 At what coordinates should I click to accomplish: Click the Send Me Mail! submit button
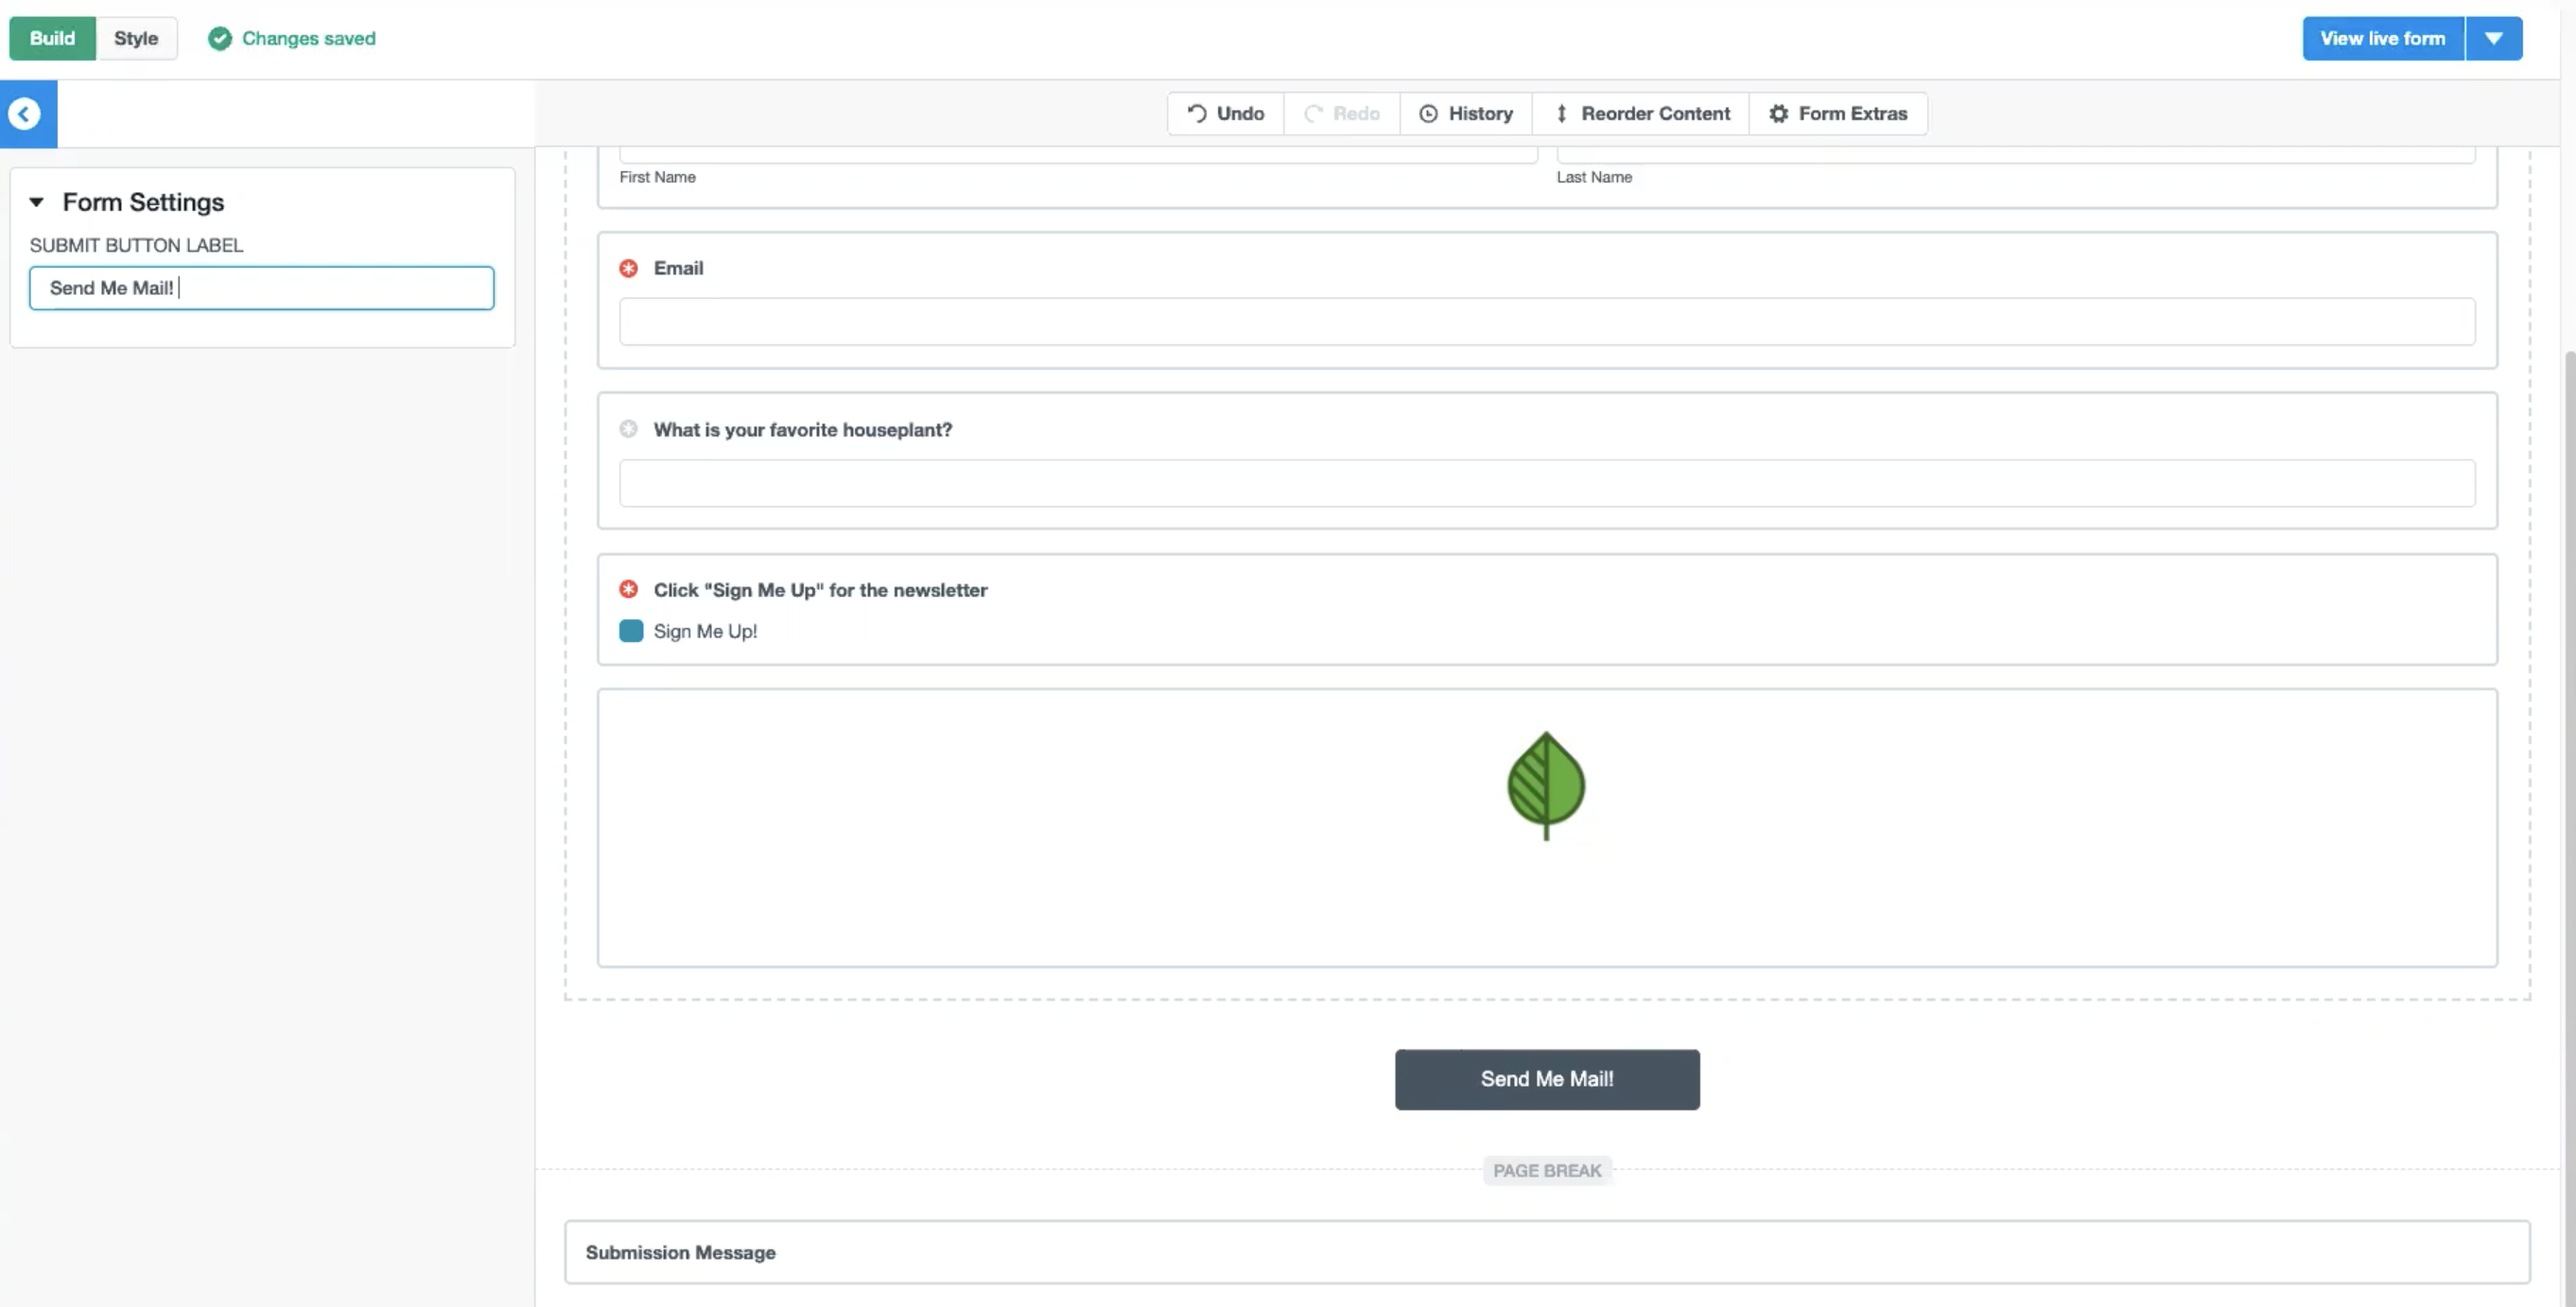coord(1547,1079)
